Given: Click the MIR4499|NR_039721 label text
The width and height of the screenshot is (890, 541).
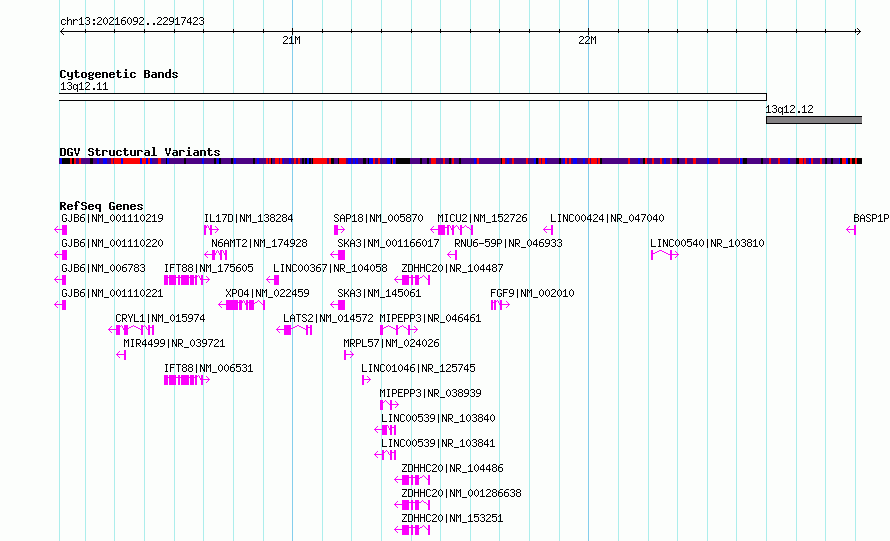Looking at the screenshot, I should click(174, 343).
